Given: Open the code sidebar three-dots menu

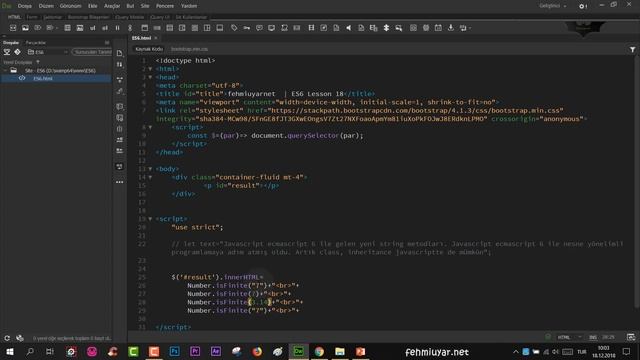Looking at the screenshot, I should tap(120, 182).
